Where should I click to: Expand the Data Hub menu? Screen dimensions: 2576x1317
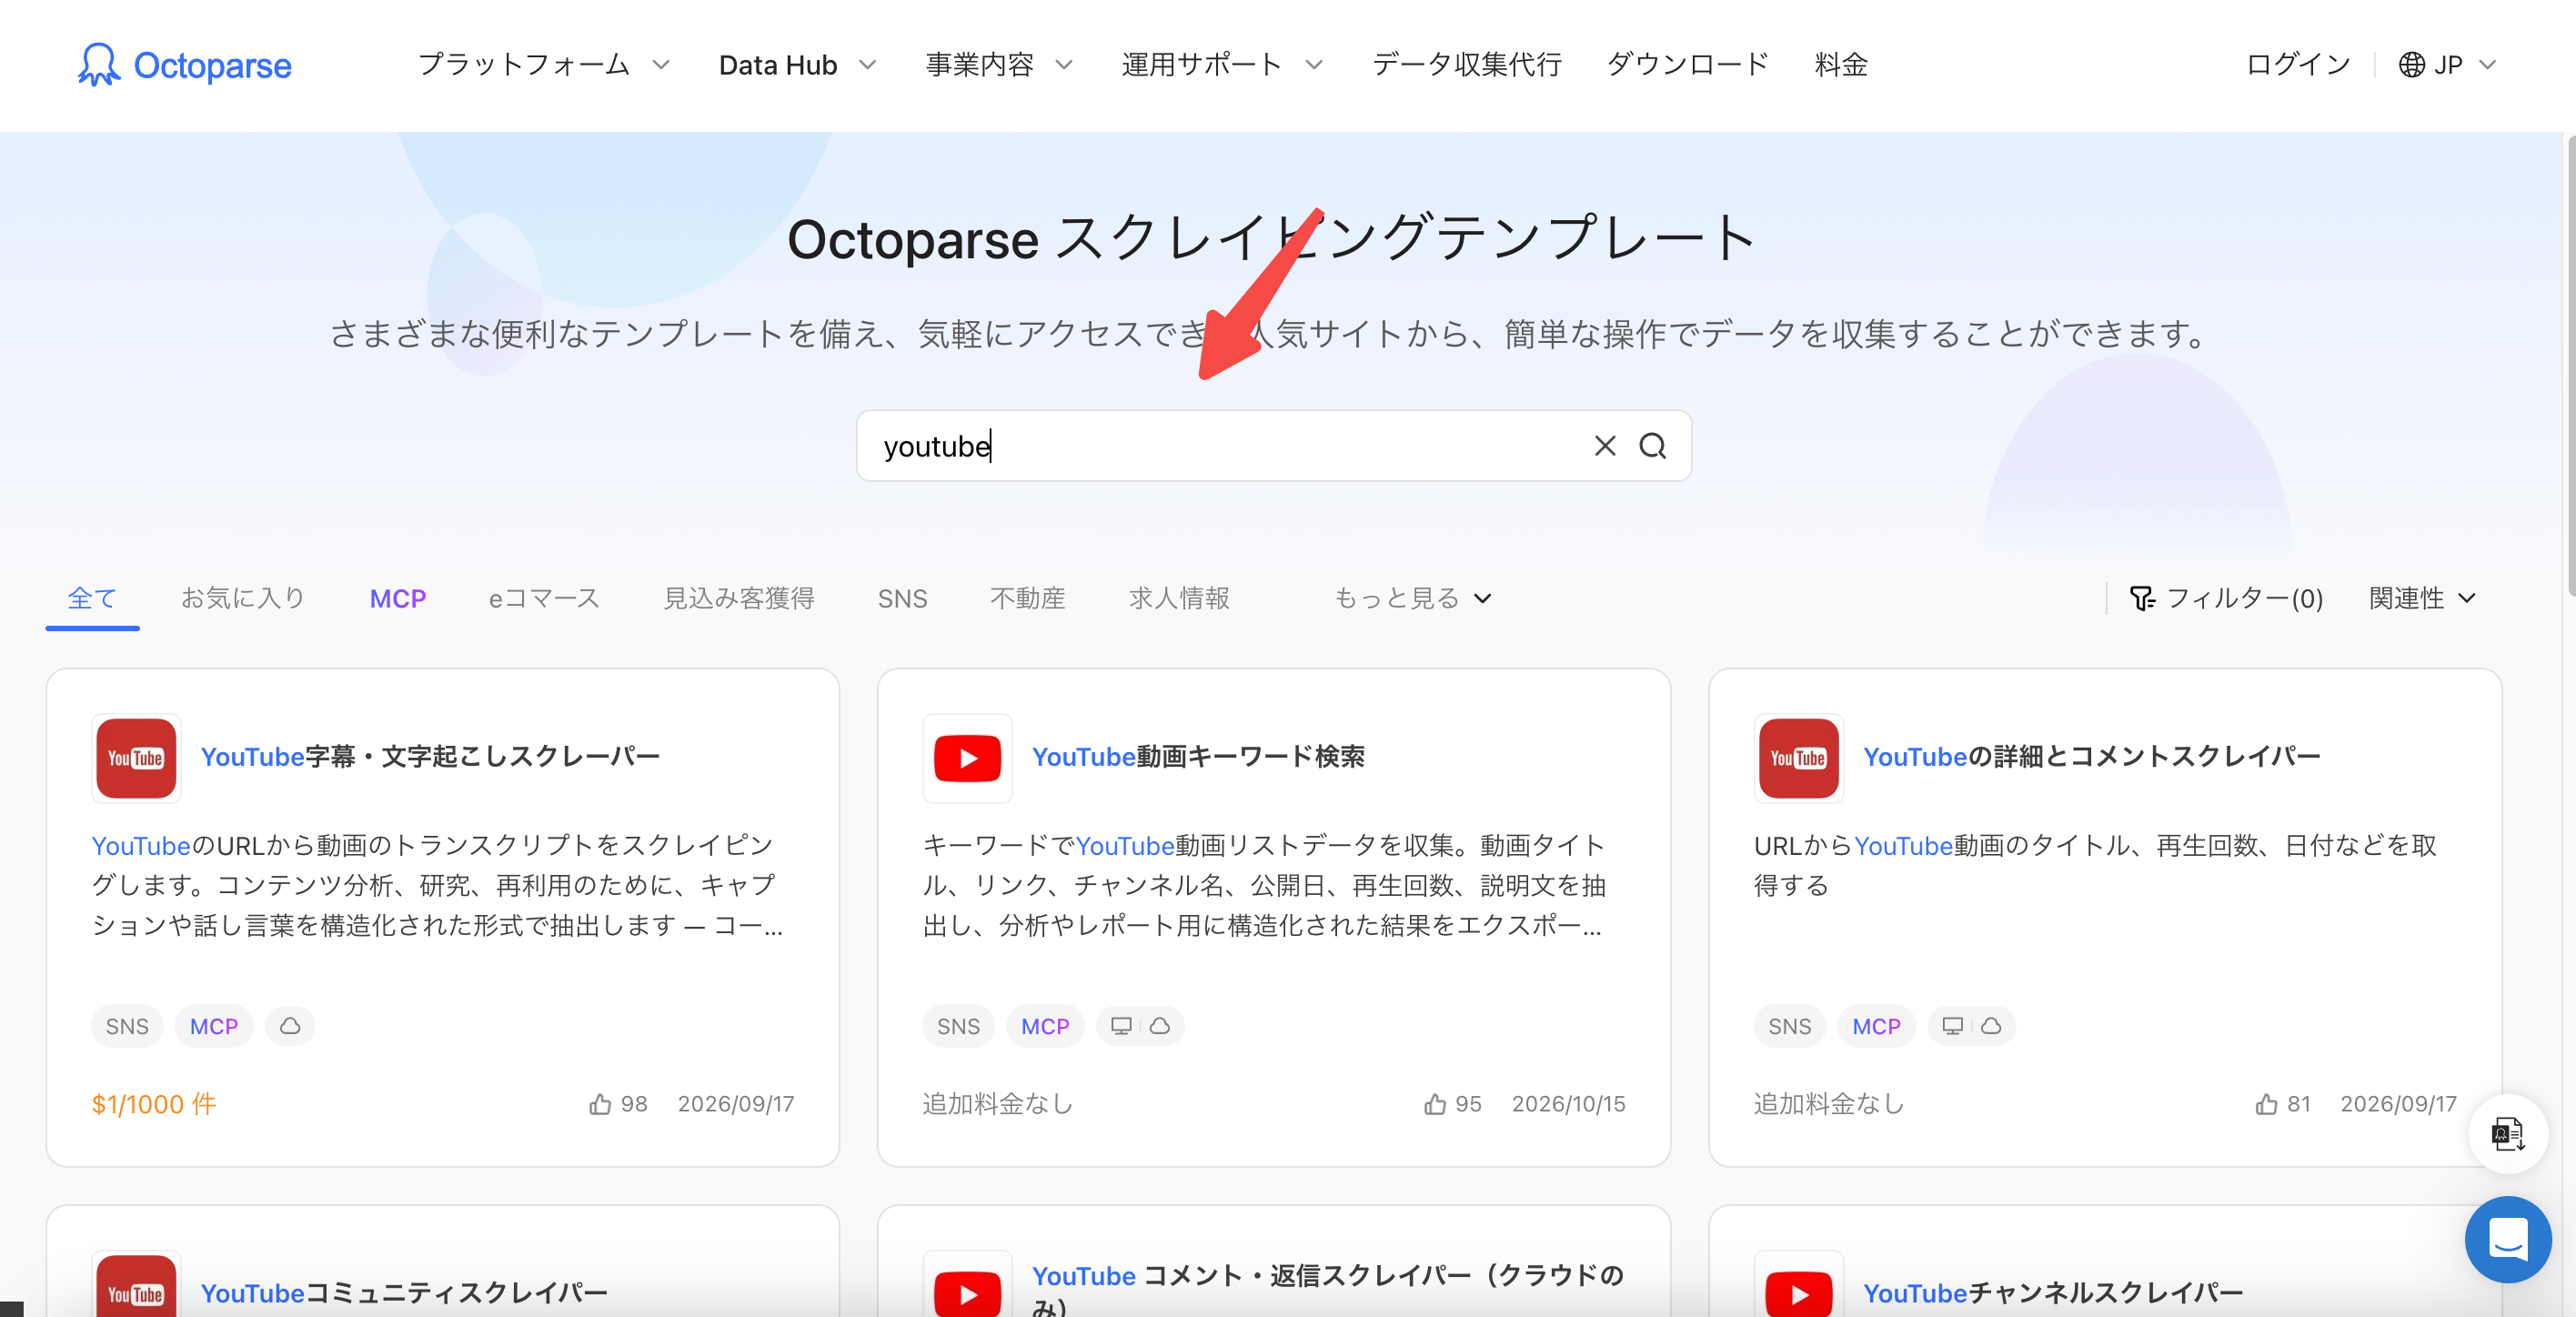coord(797,65)
